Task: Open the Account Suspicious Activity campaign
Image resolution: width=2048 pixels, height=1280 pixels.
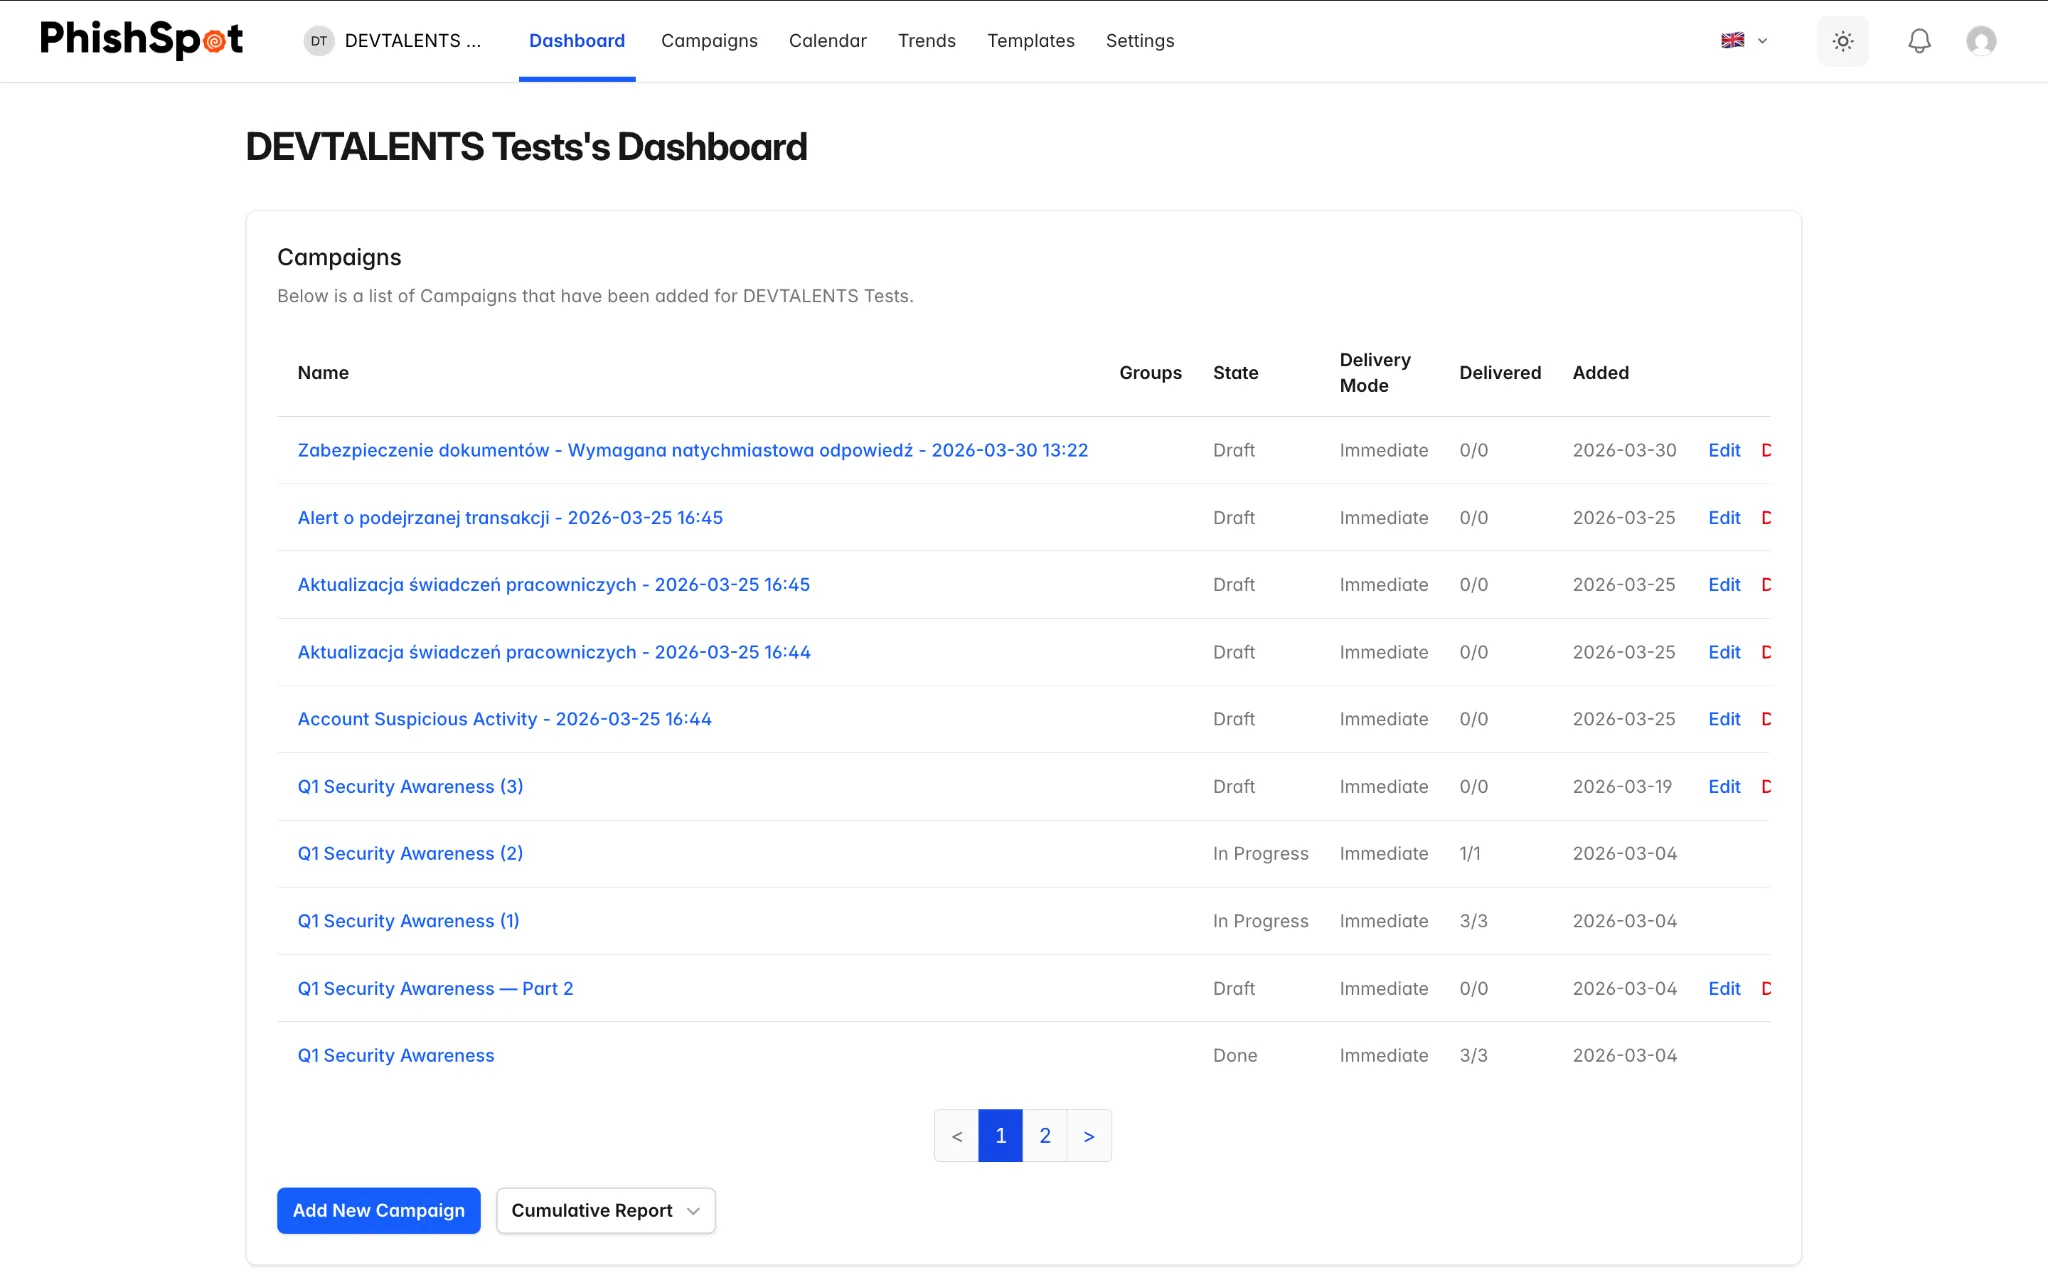Action: point(505,719)
